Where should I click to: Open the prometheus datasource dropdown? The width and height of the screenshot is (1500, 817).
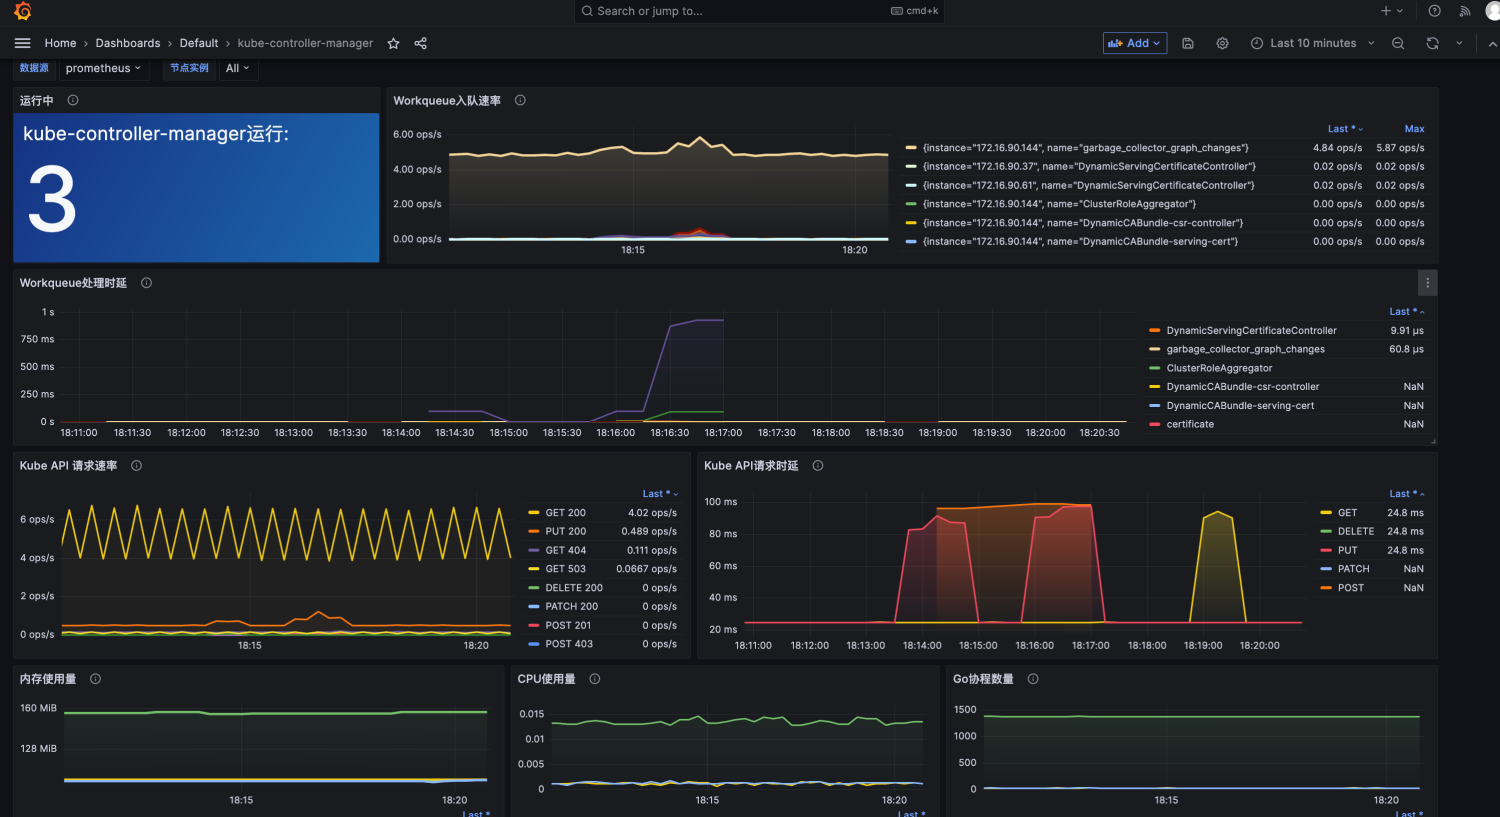[x=103, y=68]
